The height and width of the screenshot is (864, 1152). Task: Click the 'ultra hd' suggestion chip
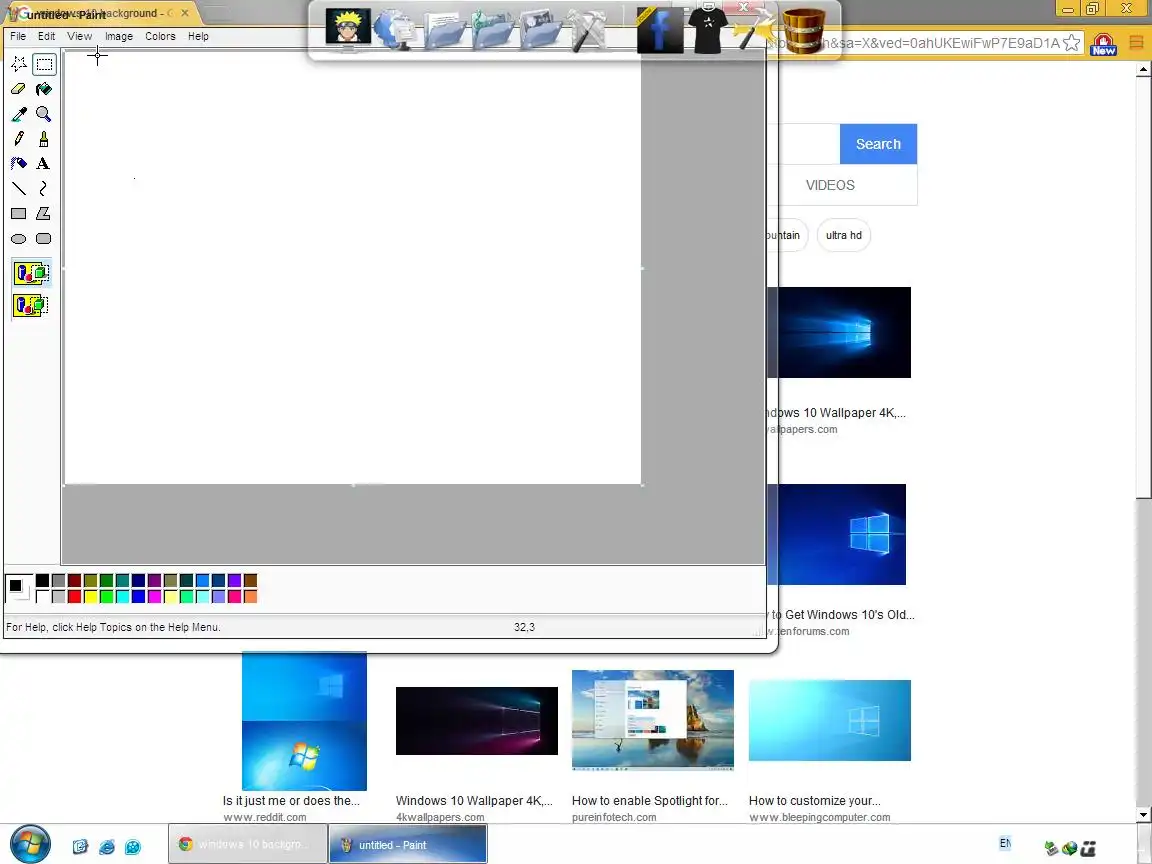point(843,235)
